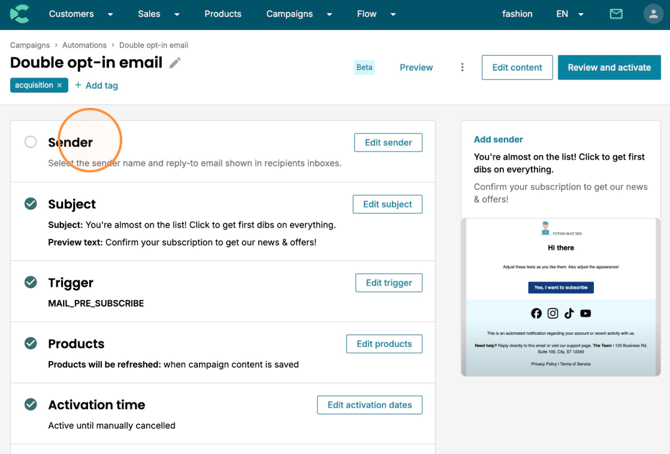Viewport: 670px width, 454px height.
Task: Expand the Flow menu arrow
Action: (x=393, y=15)
